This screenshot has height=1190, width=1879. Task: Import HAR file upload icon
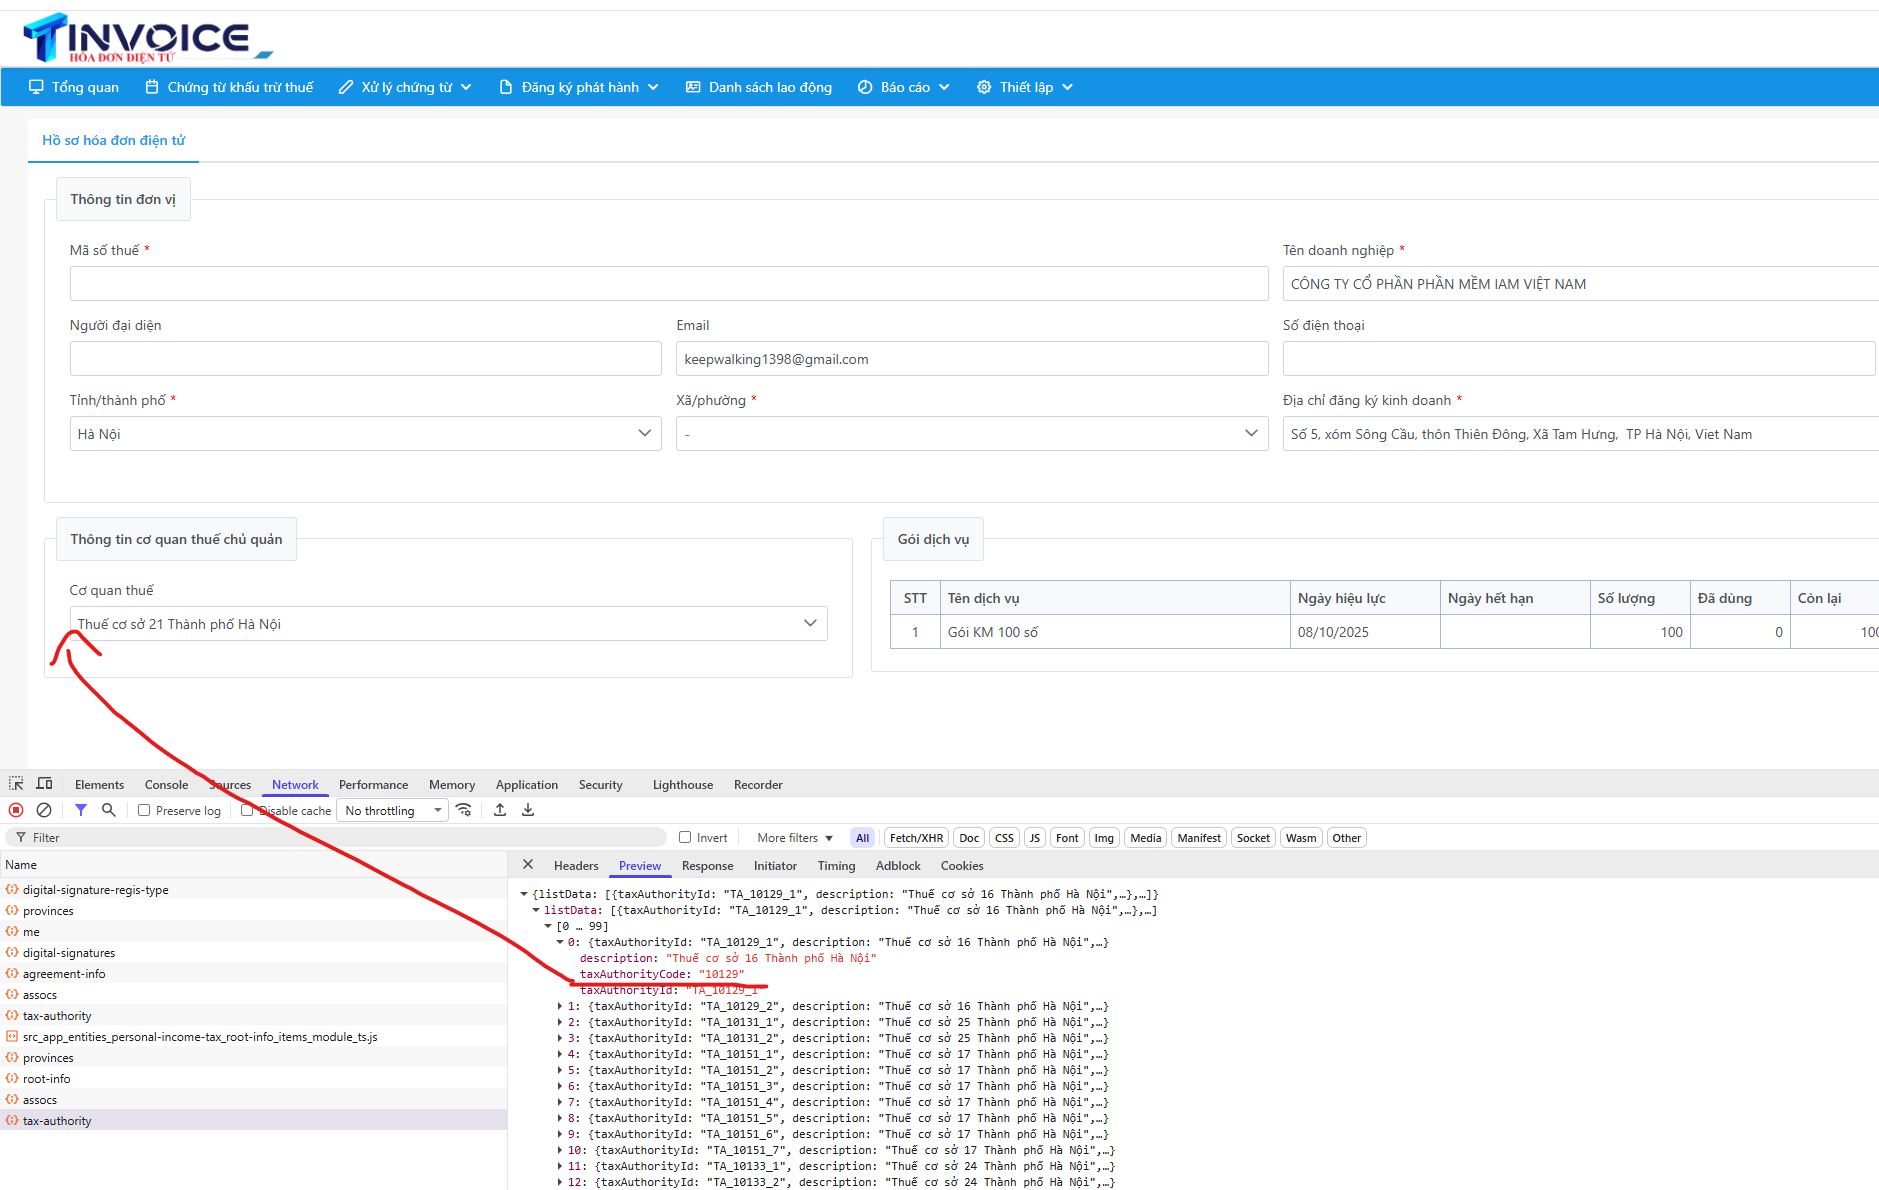(x=500, y=810)
